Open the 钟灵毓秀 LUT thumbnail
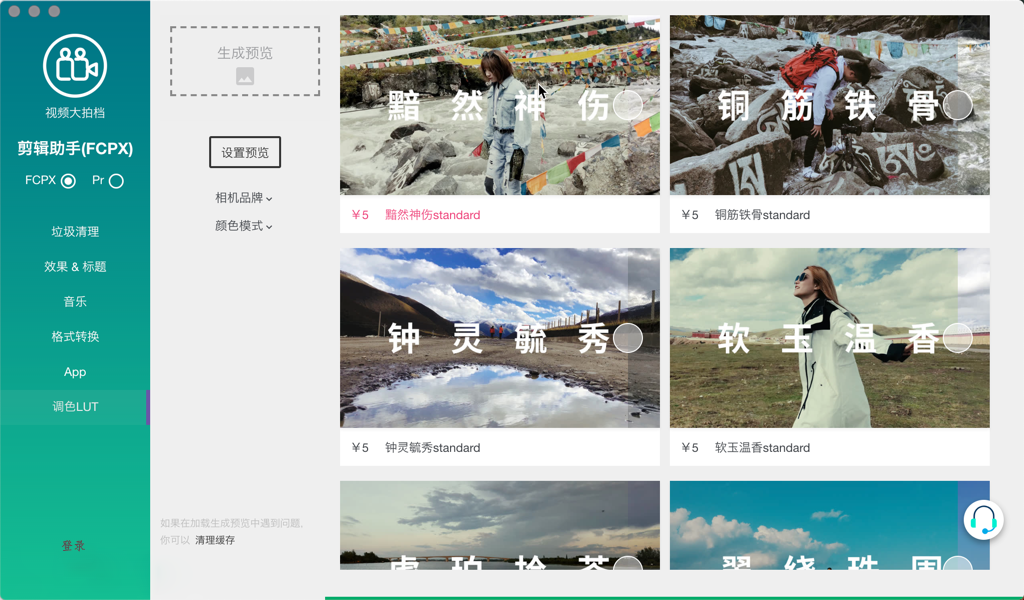The height and width of the screenshot is (600, 1024). point(500,338)
